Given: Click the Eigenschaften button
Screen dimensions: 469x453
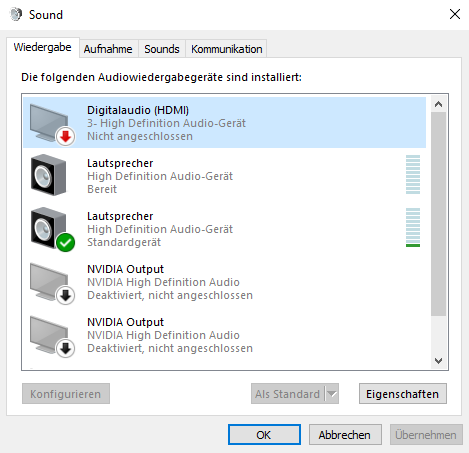Looking at the screenshot, I should (403, 394).
